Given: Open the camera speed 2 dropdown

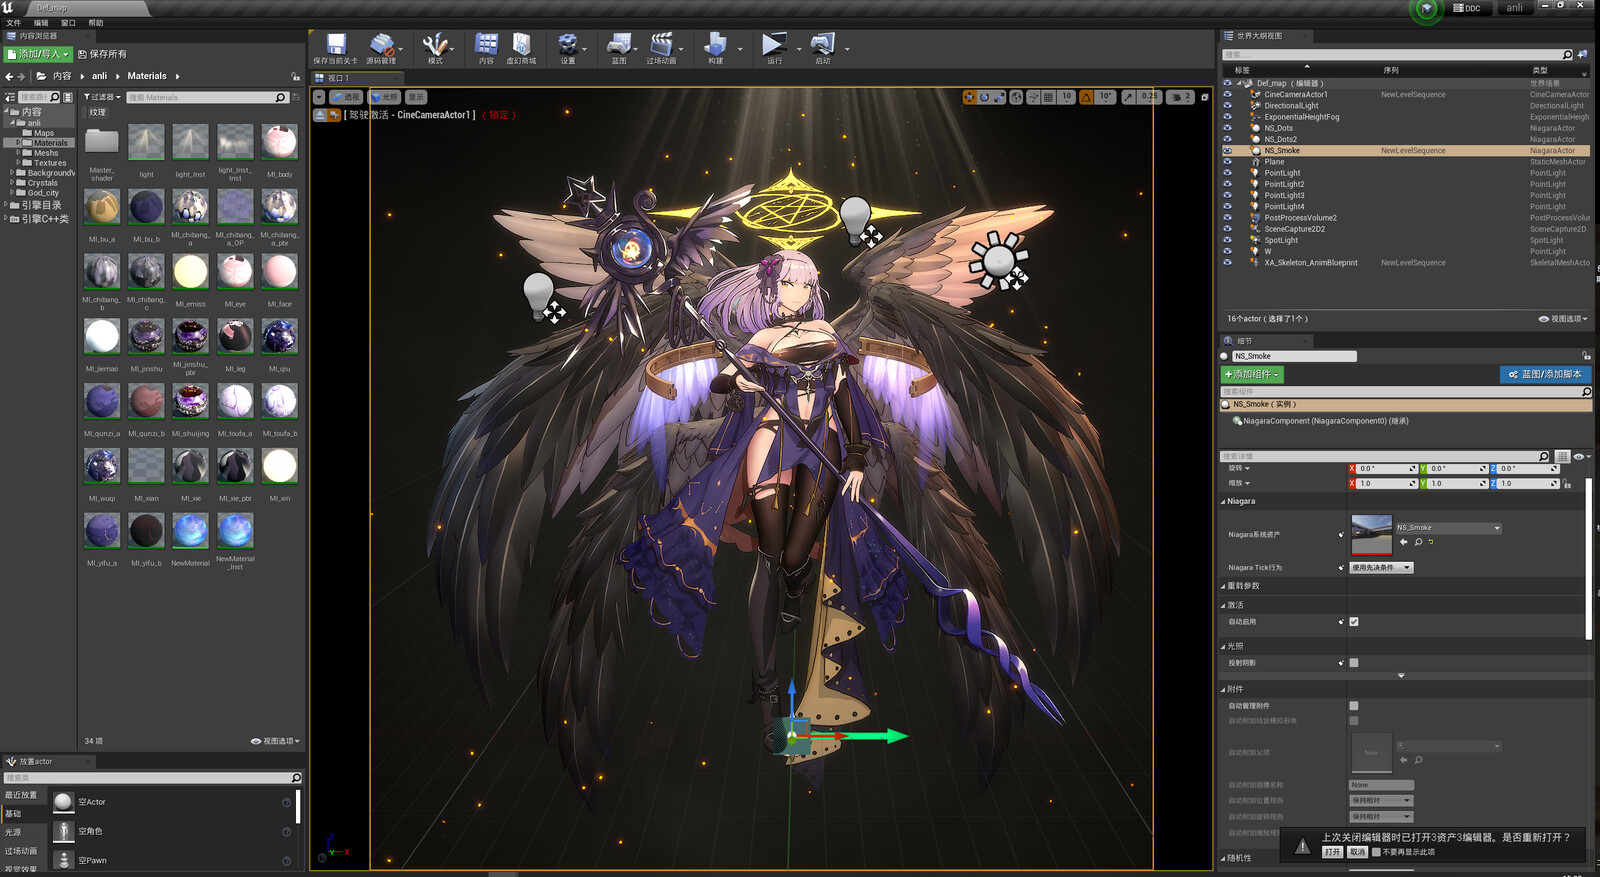Looking at the screenshot, I should tap(1181, 97).
